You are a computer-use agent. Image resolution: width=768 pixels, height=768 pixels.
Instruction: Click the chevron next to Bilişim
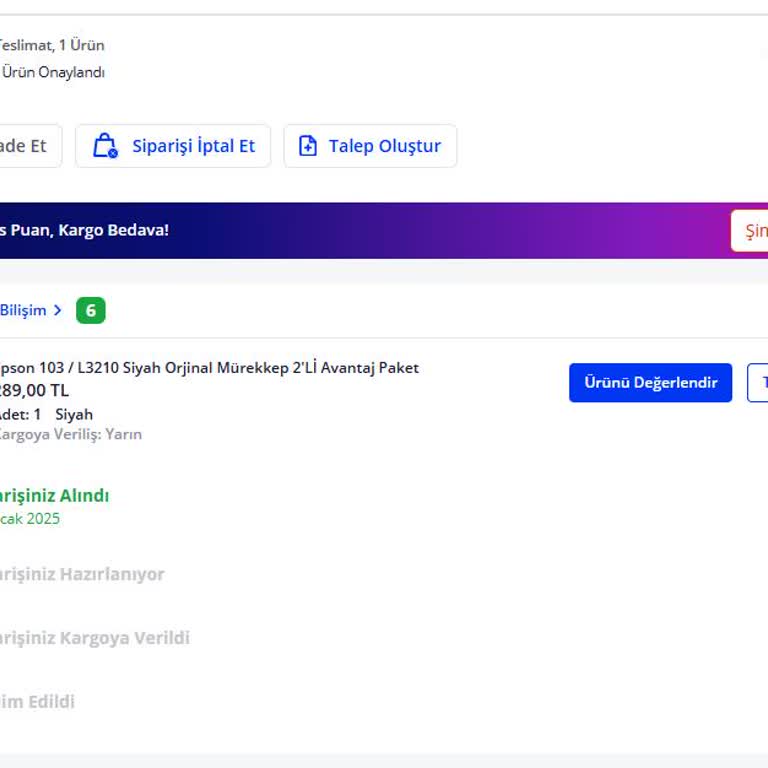click(58, 311)
